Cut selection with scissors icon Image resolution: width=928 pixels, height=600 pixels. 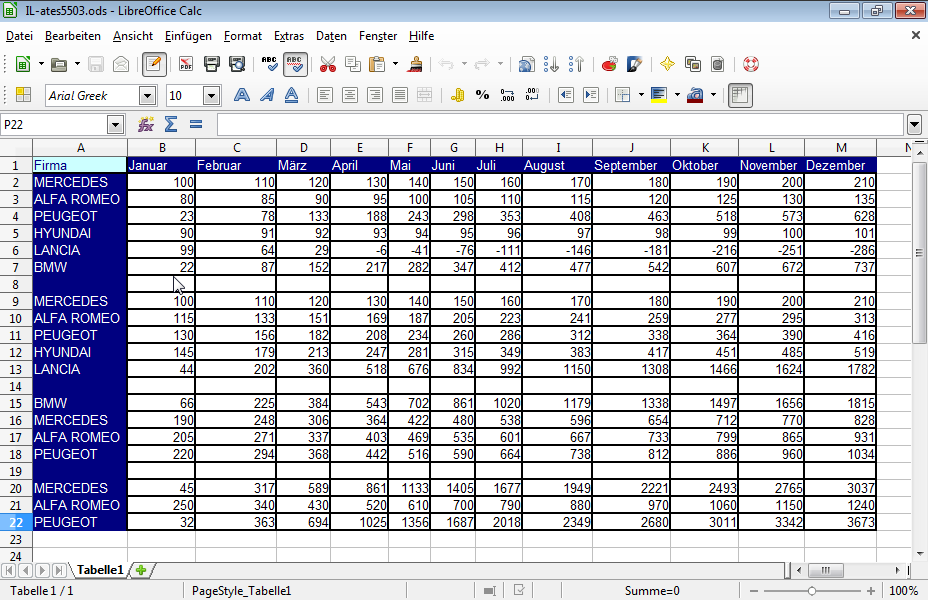[327, 64]
